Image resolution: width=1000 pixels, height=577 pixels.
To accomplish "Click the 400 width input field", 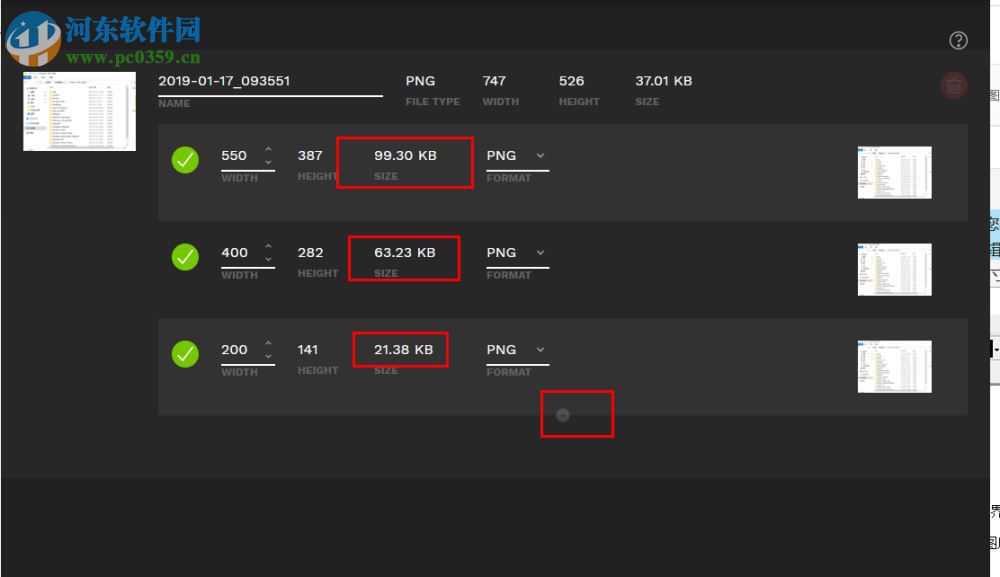I will coord(236,253).
